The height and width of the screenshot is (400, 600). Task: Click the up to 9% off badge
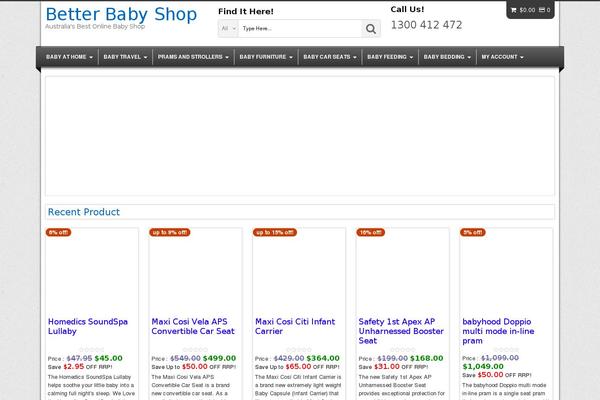(170, 232)
